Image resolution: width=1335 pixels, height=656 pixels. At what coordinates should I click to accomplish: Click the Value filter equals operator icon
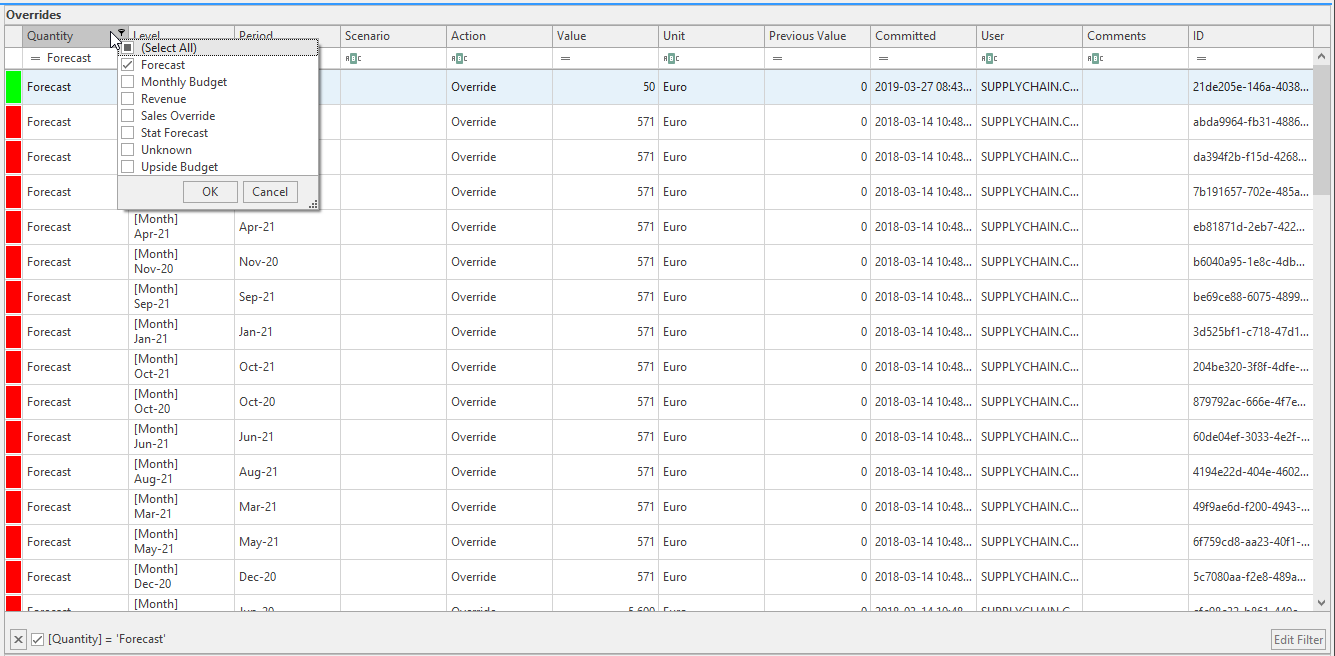[565, 58]
